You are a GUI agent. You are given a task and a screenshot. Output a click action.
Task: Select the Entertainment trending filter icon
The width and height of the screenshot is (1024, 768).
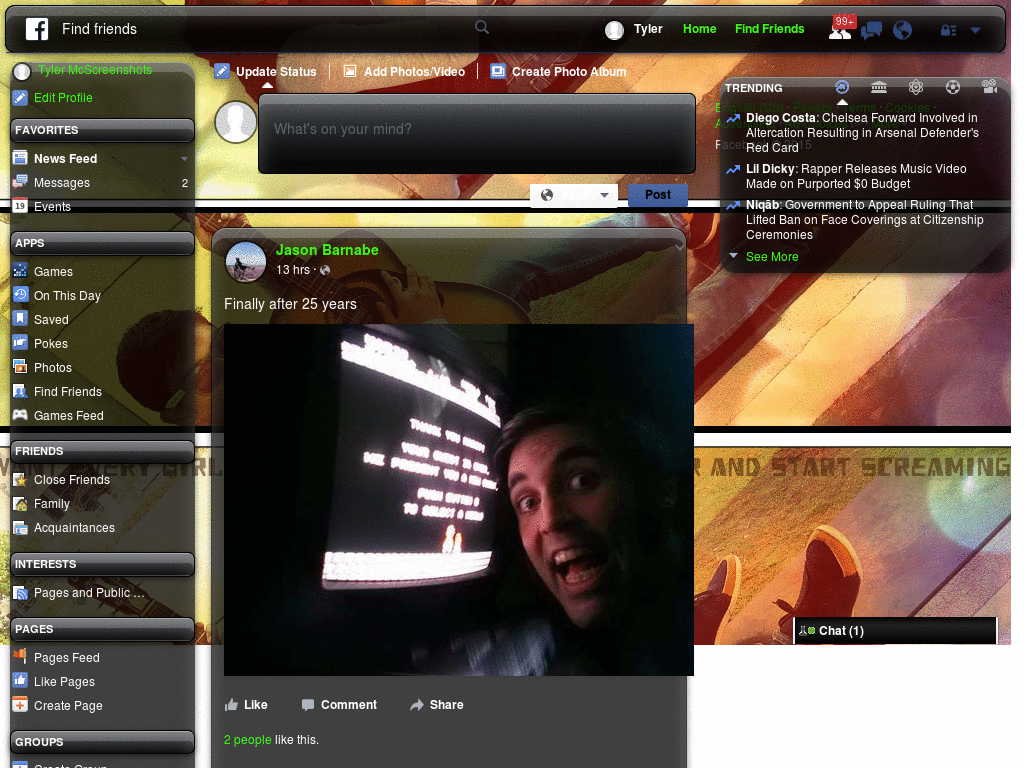[989, 87]
